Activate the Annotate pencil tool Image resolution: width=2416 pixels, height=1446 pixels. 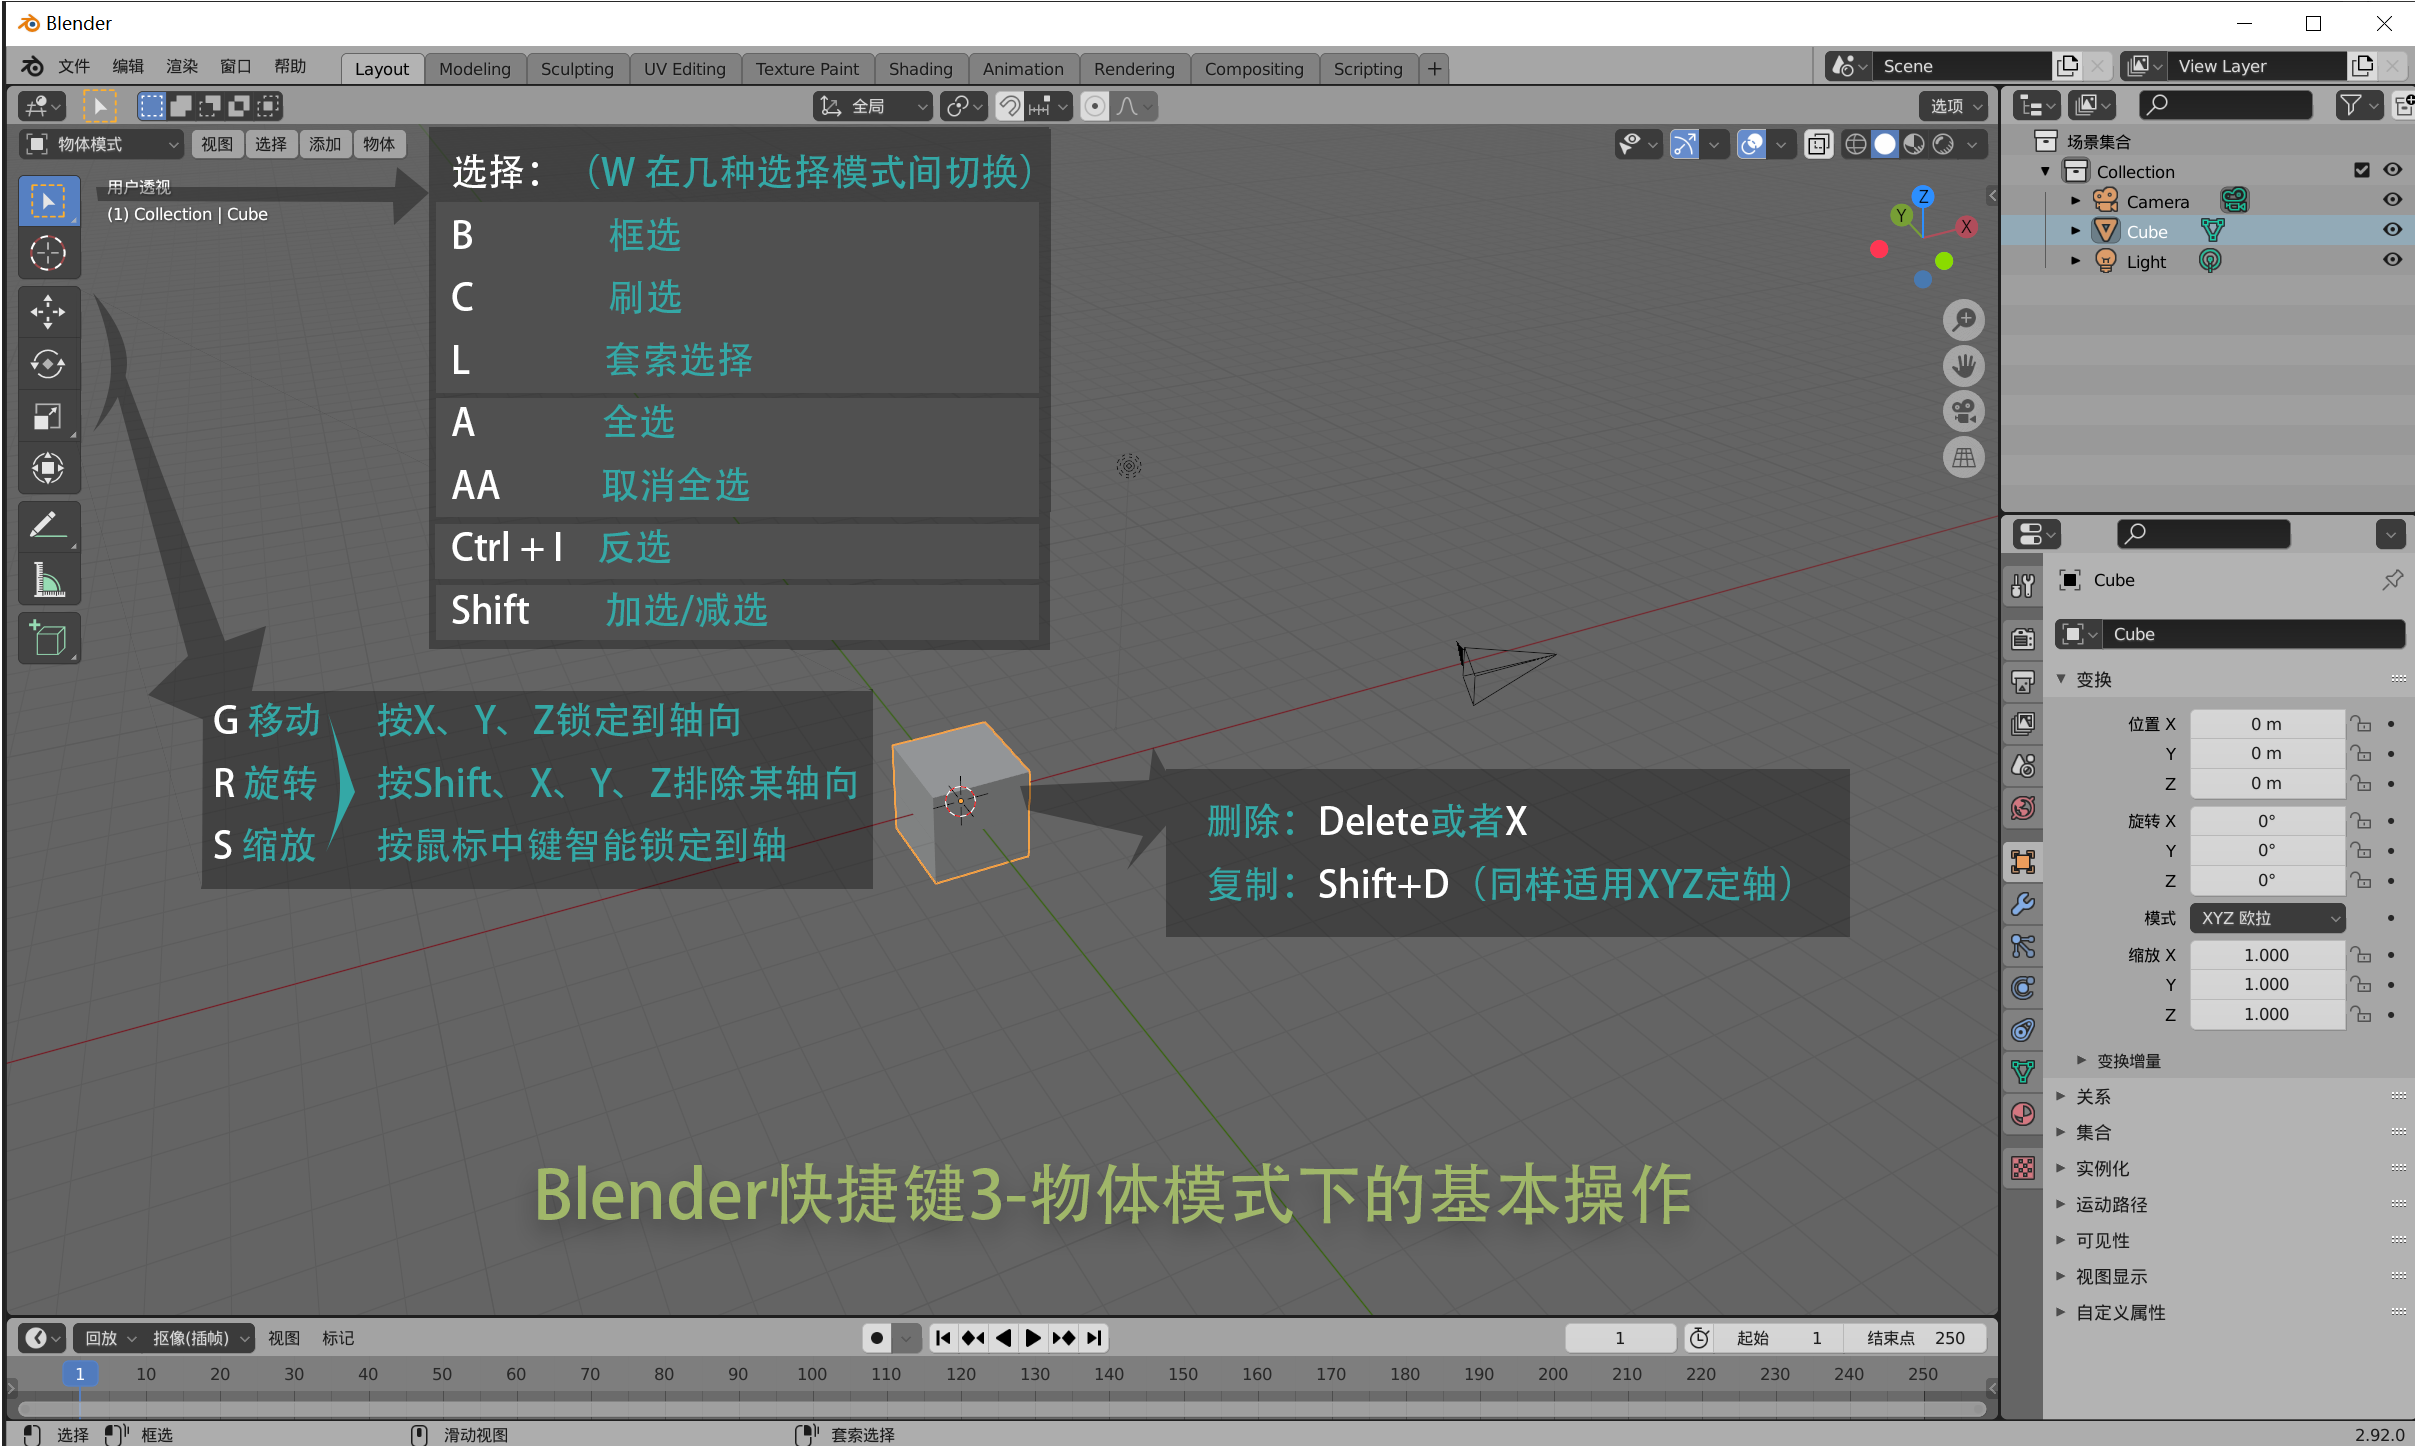(x=47, y=525)
